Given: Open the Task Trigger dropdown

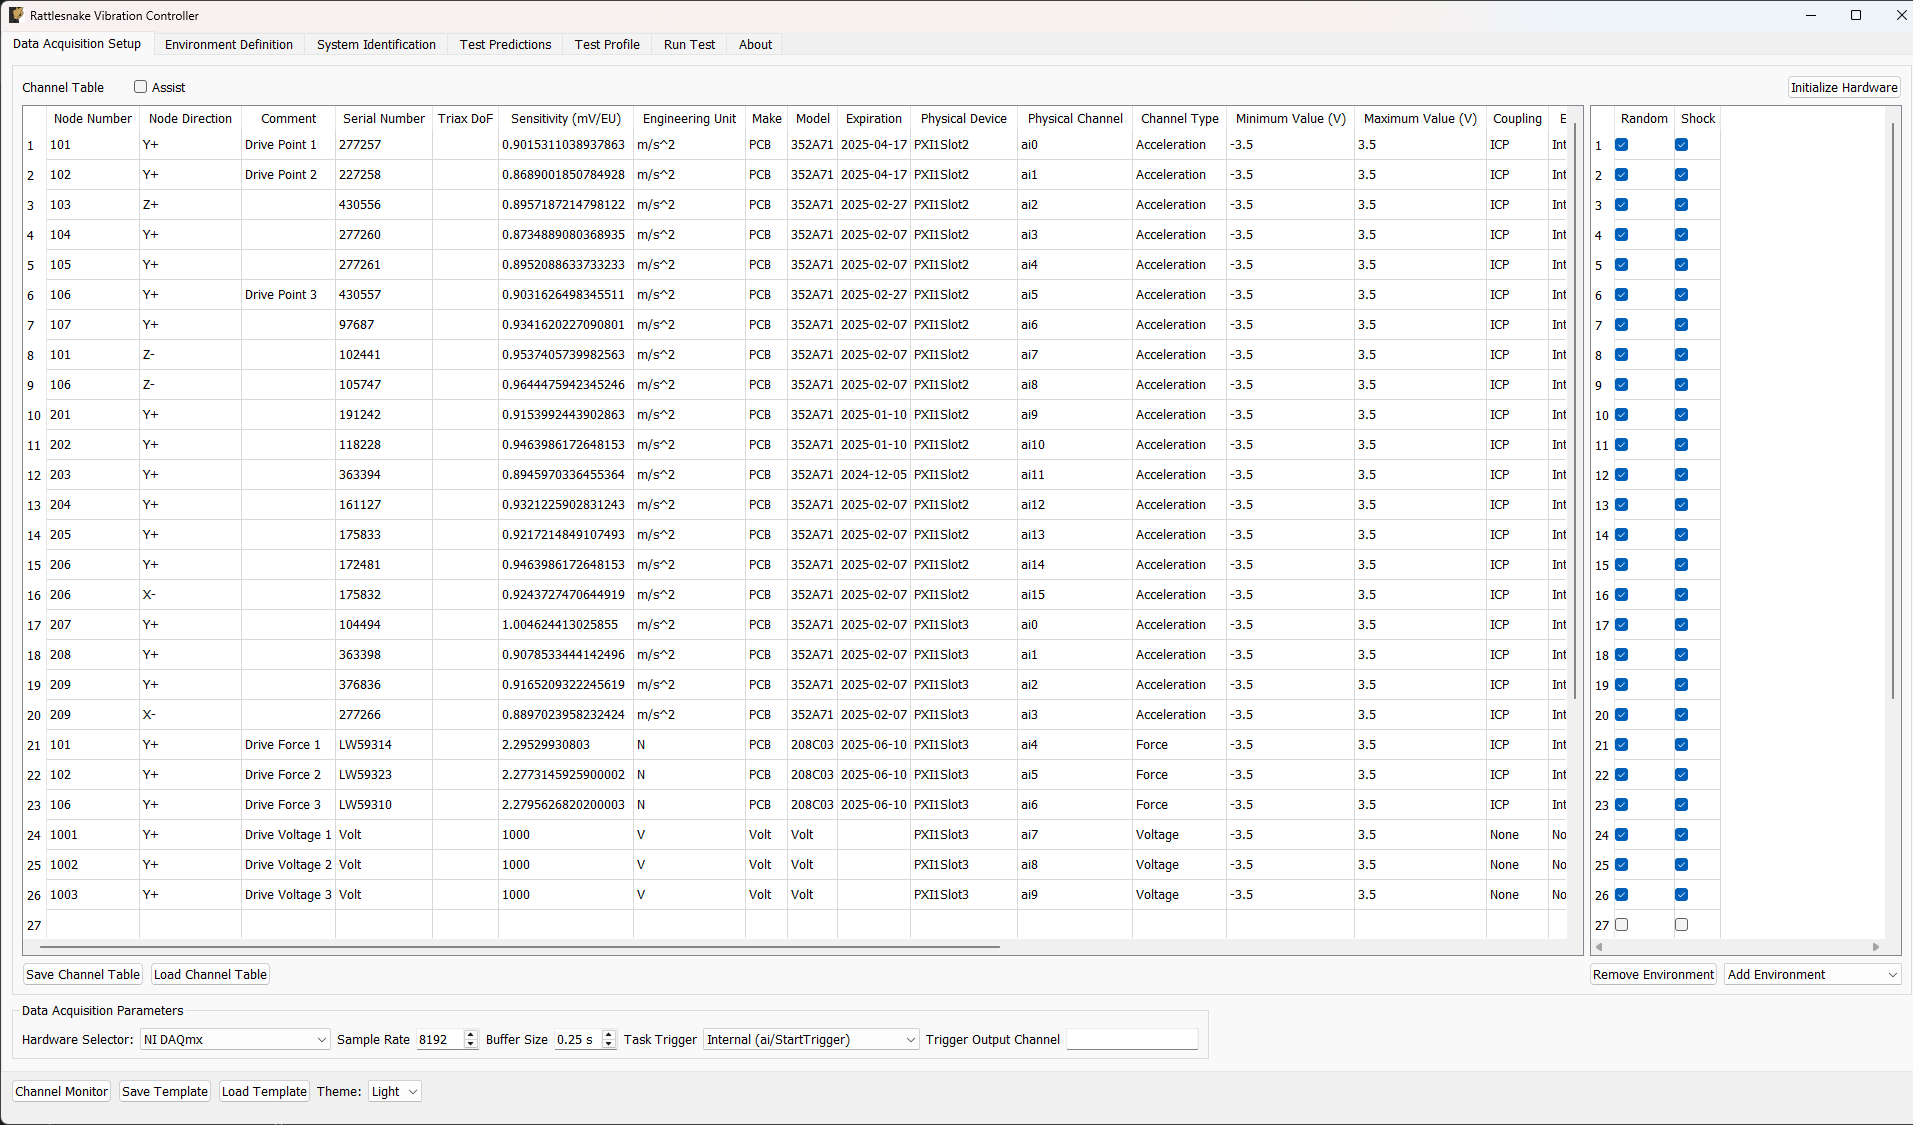Looking at the screenshot, I should click(810, 1039).
